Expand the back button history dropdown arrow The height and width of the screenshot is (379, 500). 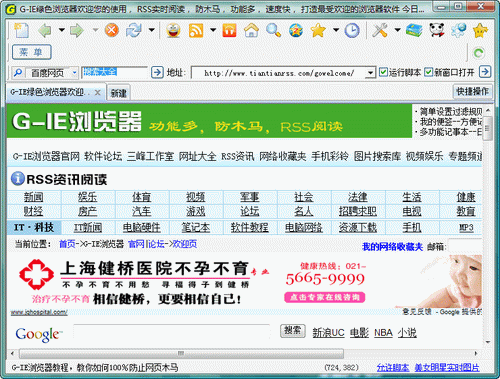pos(62,30)
